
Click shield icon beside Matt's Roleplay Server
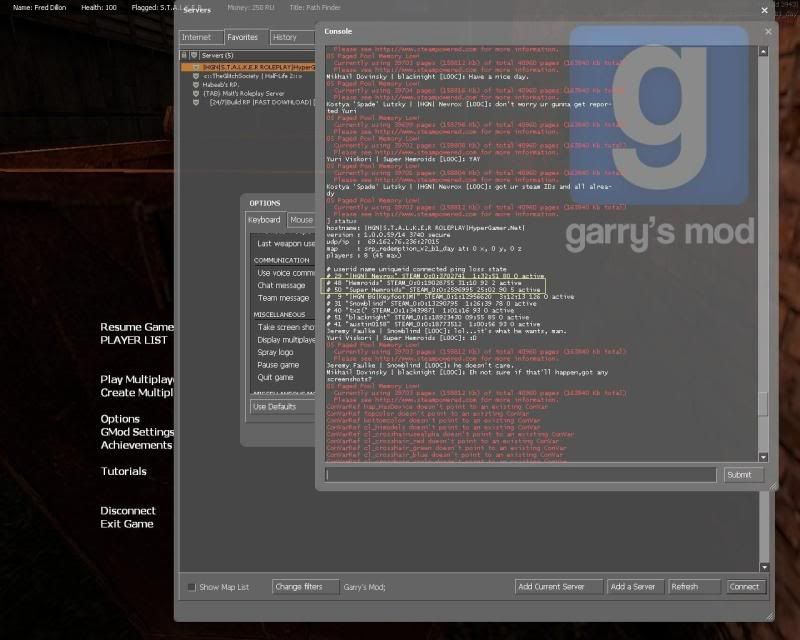pos(196,93)
